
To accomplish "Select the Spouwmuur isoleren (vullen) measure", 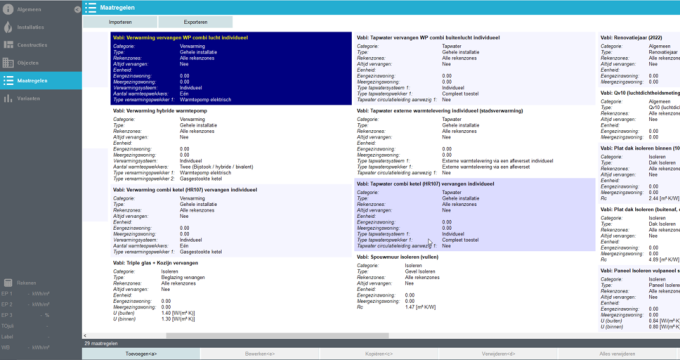I will coord(474,282).
